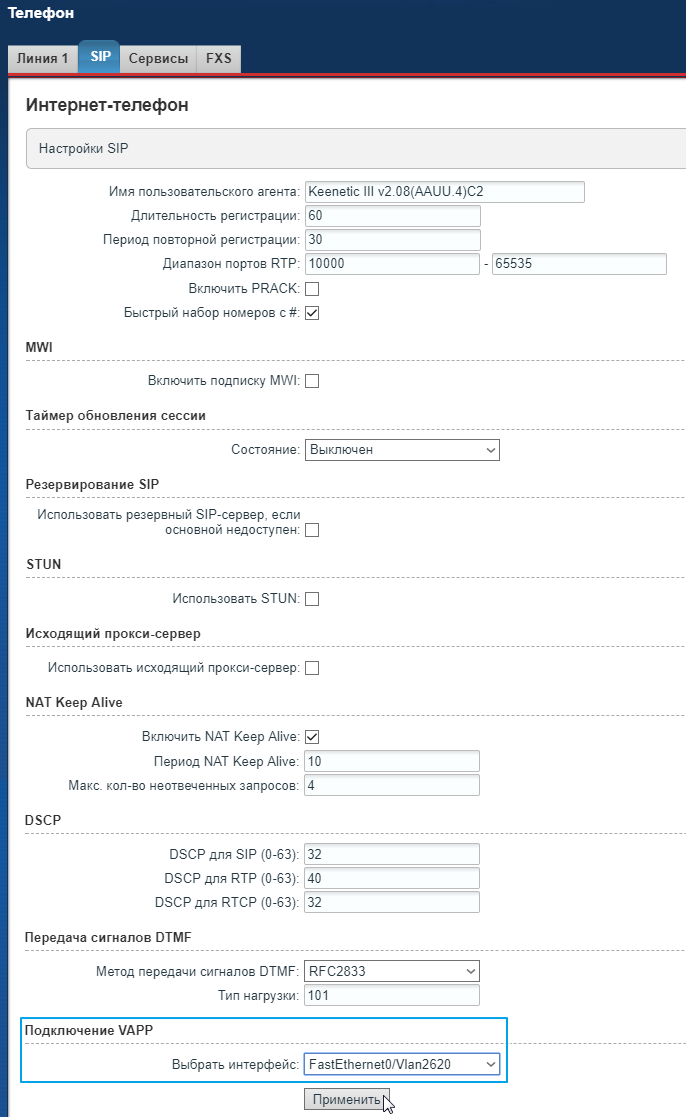The image size is (686, 1117).
Task: Switch to the Линия 1 tab
Action: tap(42, 58)
